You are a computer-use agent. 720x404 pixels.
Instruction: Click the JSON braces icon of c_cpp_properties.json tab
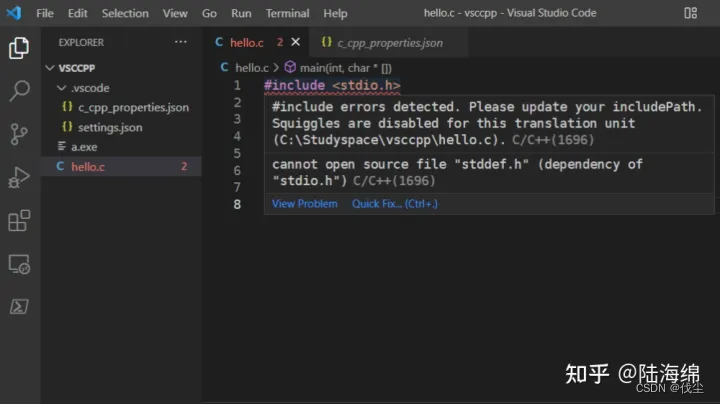[326, 42]
